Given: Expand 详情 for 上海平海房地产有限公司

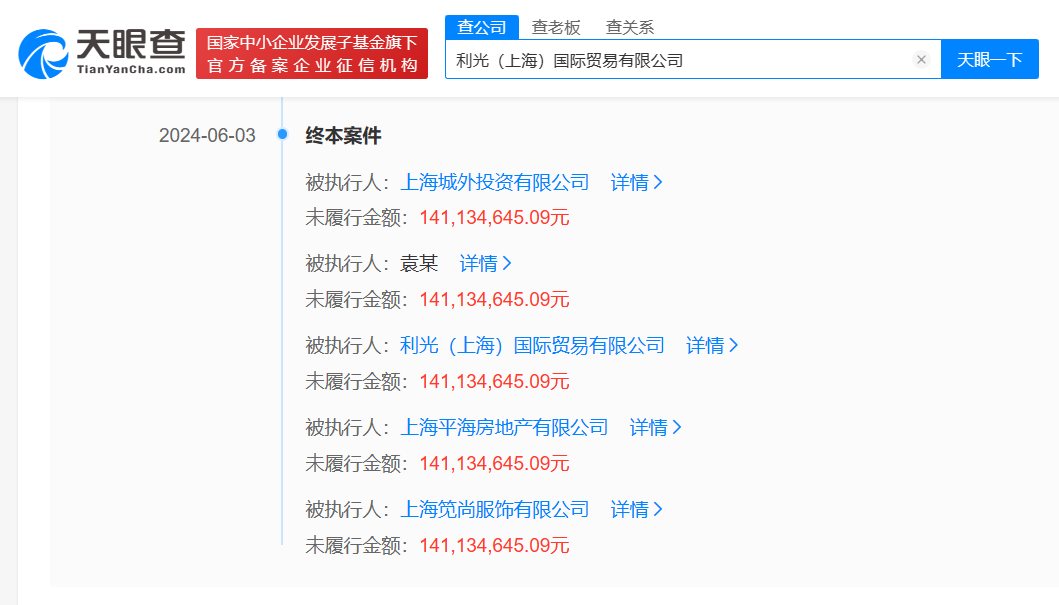Looking at the screenshot, I should [x=654, y=427].
